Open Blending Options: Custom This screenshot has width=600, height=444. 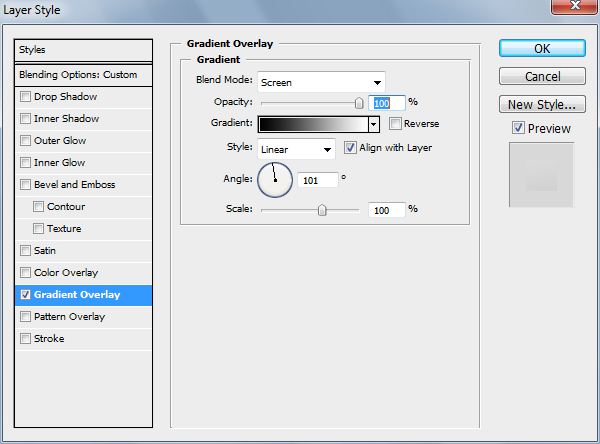pos(83,75)
